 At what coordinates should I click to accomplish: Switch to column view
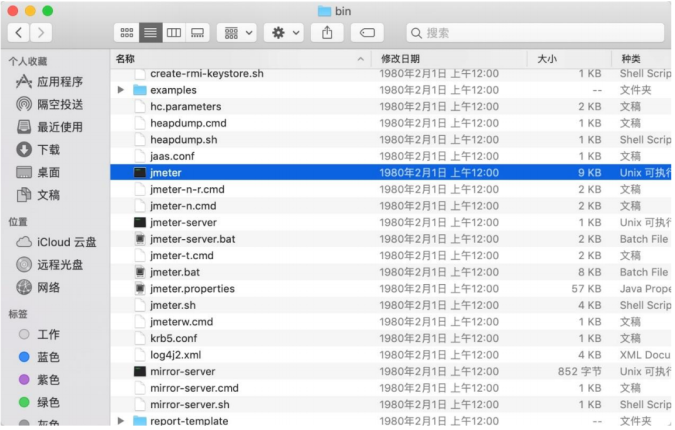point(174,33)
